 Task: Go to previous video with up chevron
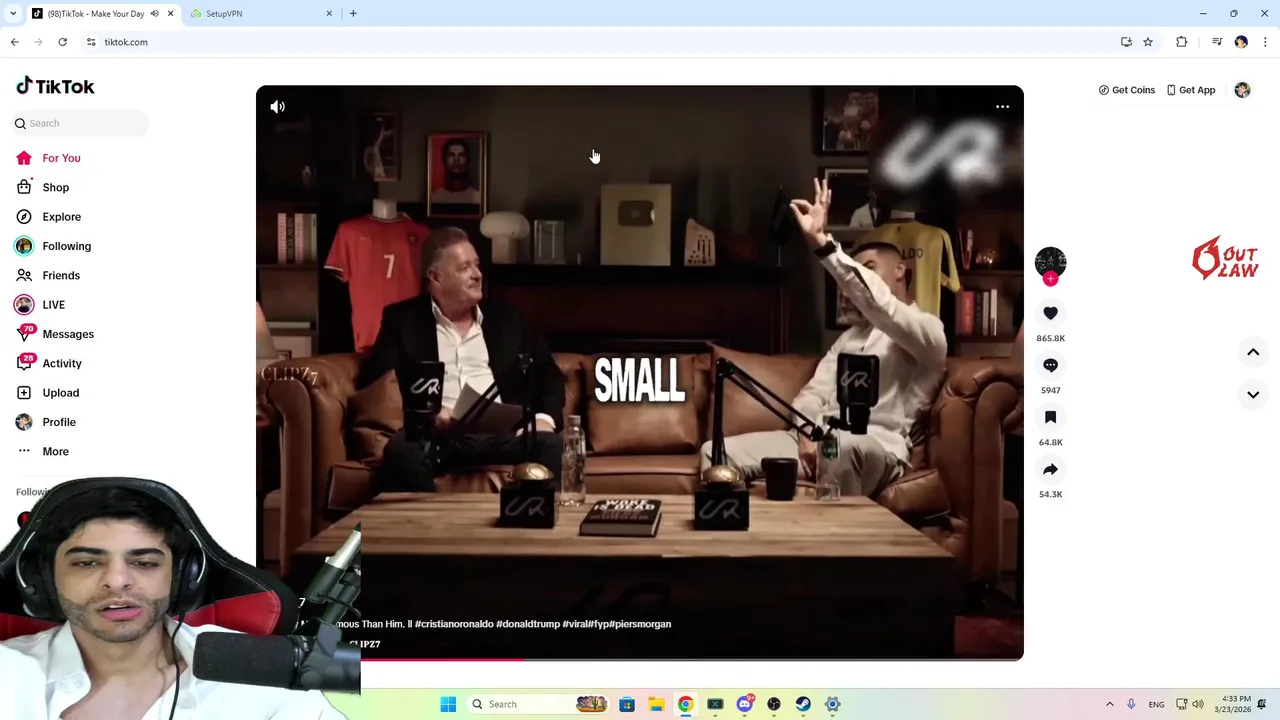[1253, 352]
